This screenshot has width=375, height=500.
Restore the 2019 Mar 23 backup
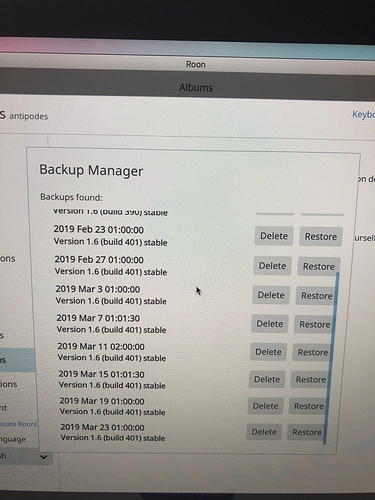point(306,432)
